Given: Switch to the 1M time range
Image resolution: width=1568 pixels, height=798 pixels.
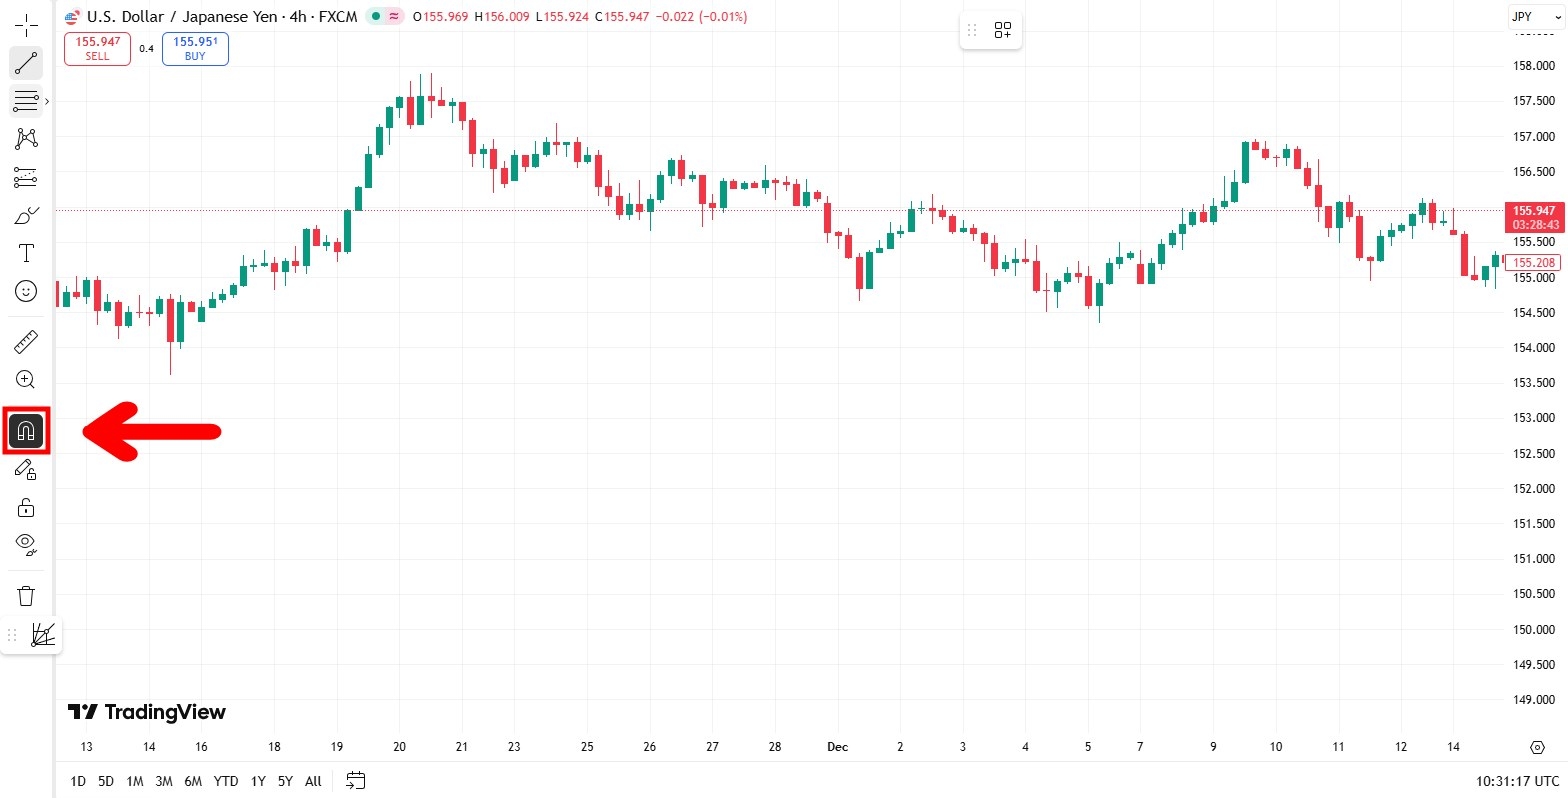Looking at the screenshot, I should coord(134,781).
